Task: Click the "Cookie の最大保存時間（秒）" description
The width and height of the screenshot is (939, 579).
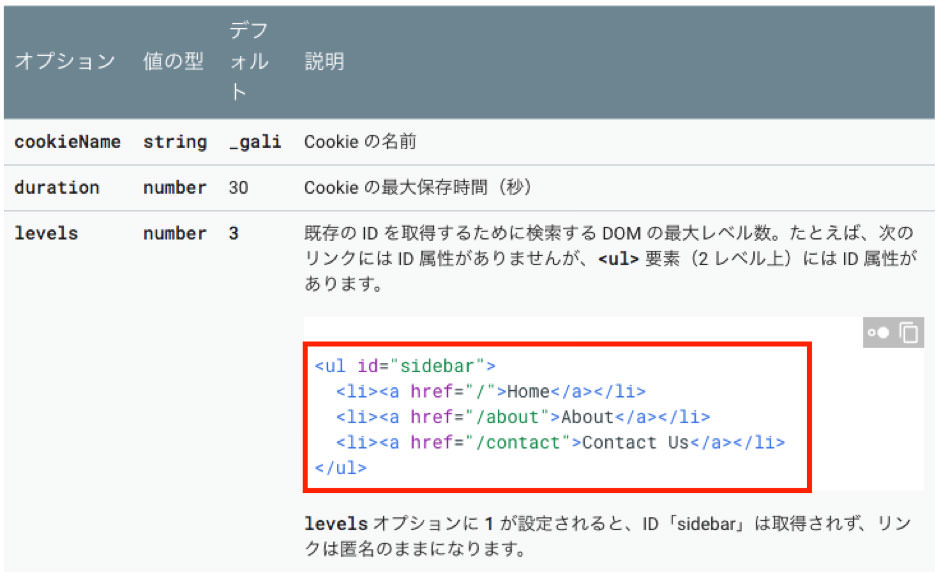Action: [x=417, y=188]
